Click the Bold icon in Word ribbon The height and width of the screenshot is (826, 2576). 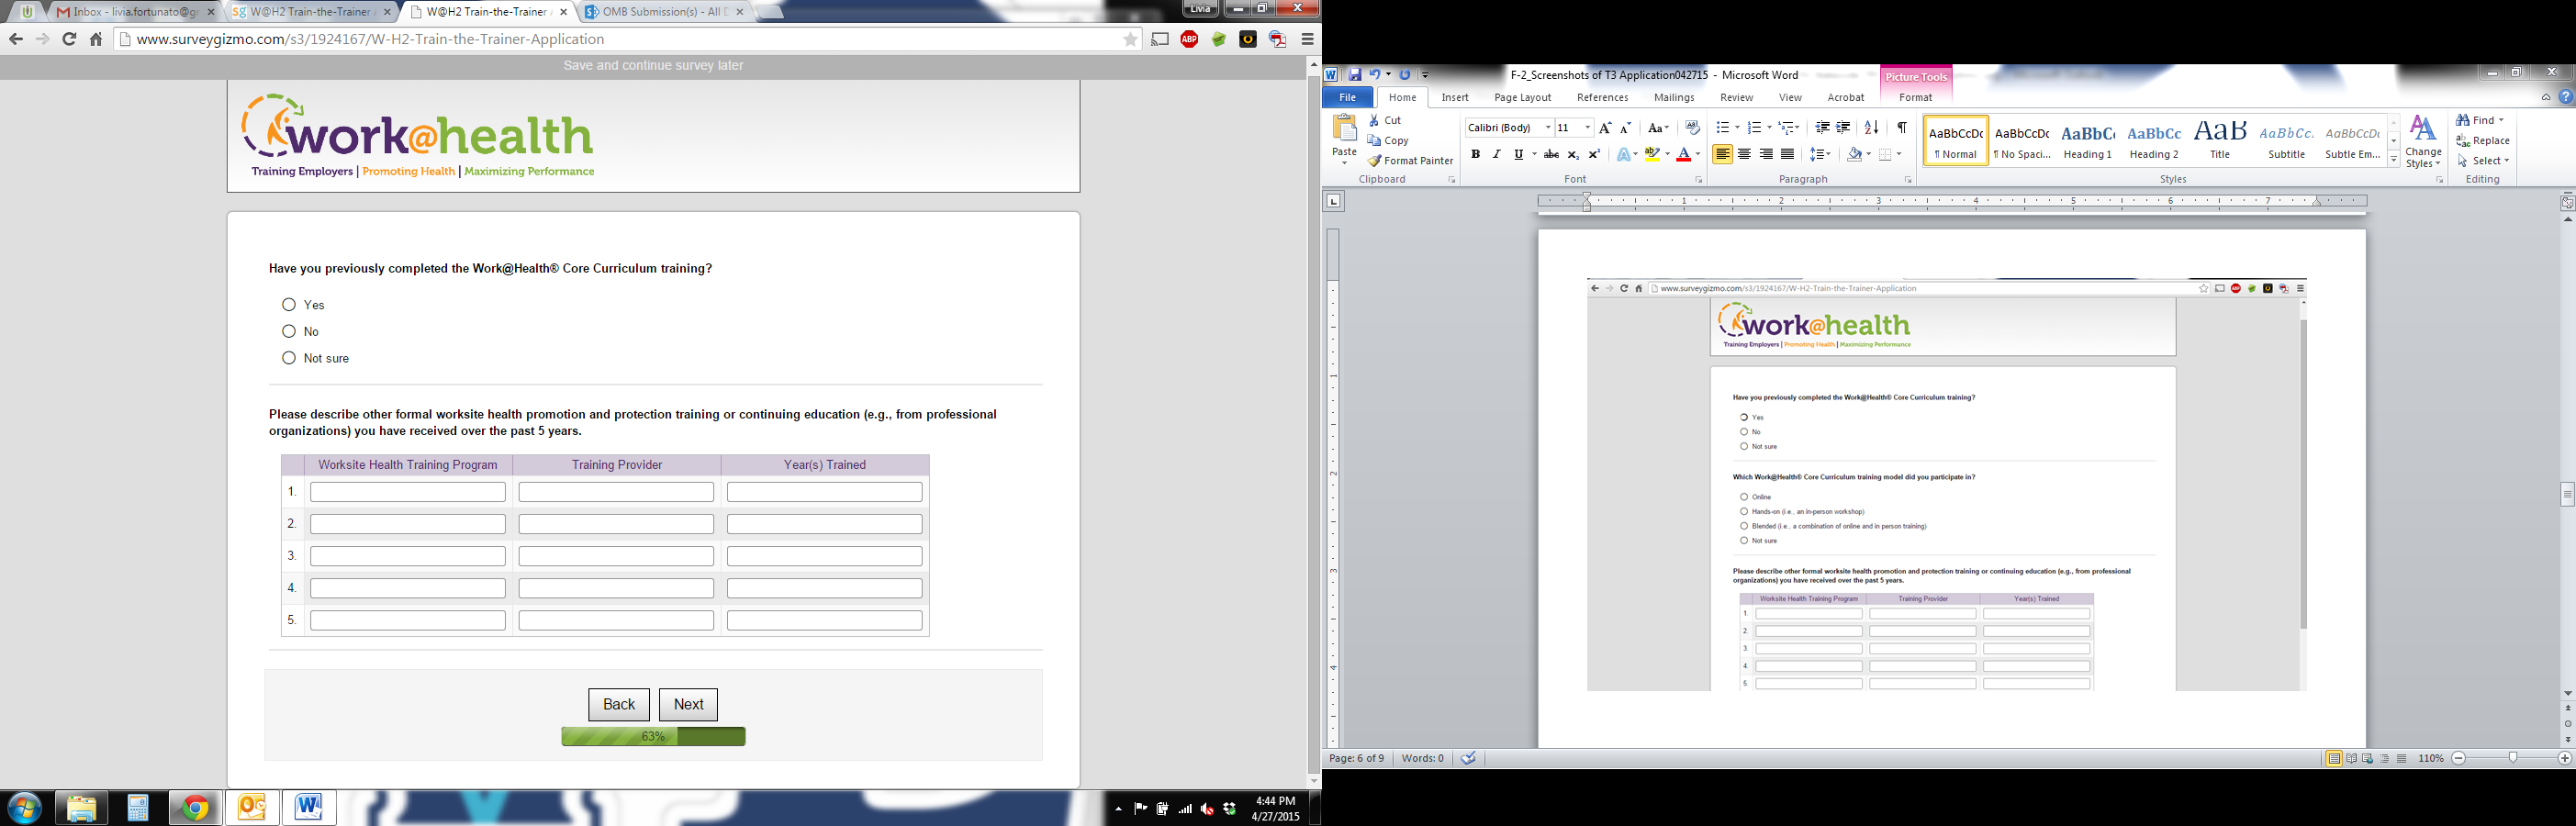[1475, 154]
